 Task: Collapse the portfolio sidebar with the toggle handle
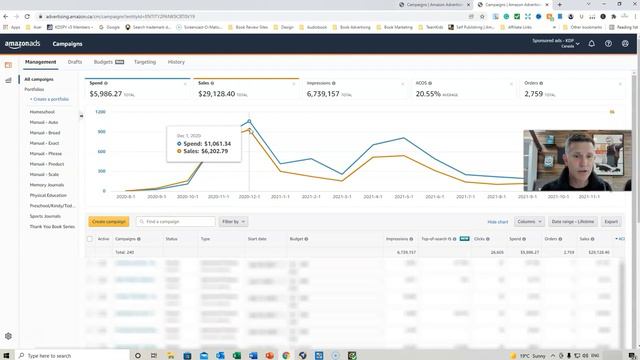tap(81, 116)
